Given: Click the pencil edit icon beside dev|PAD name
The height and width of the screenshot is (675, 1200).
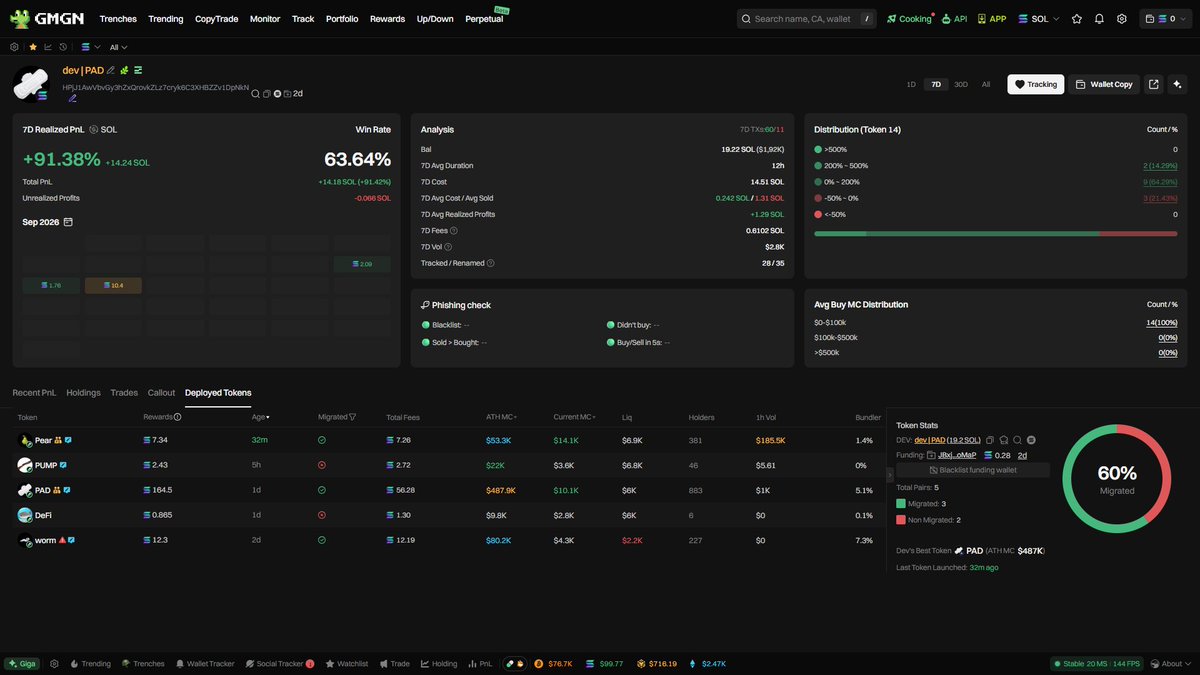Looking at the screenshot, I should [x=111, y=70].
